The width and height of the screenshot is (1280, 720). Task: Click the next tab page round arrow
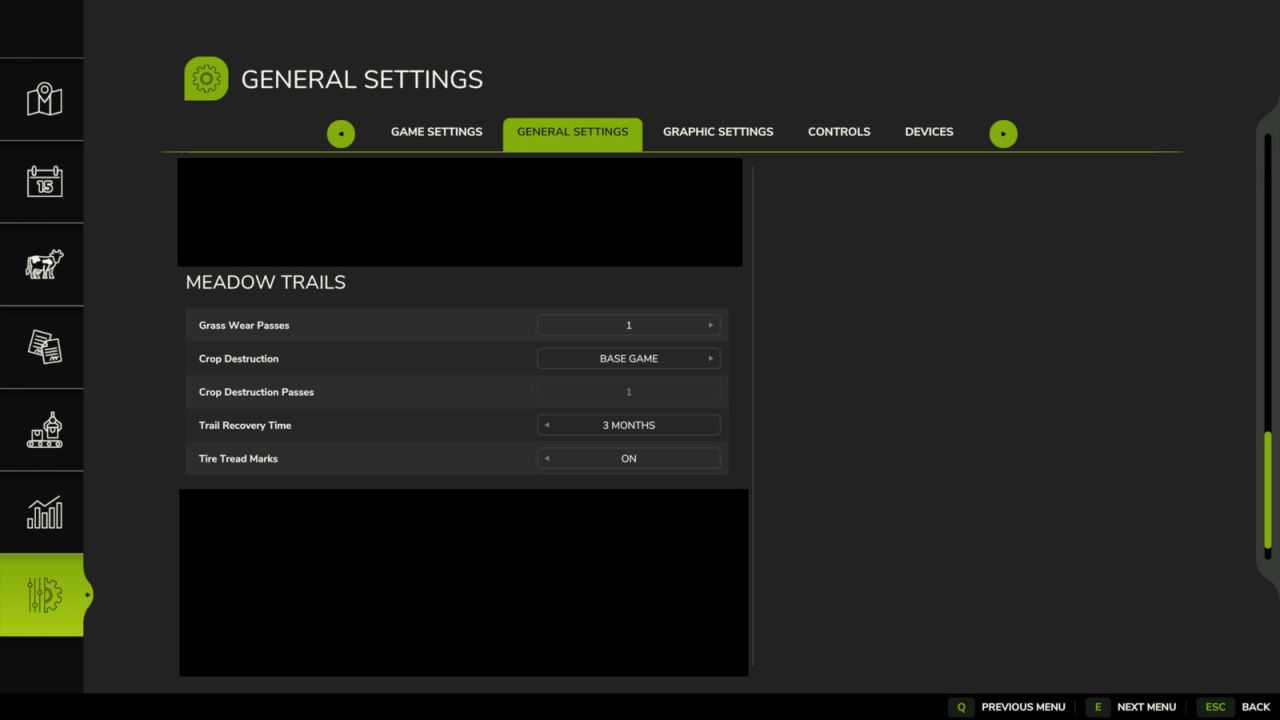tap(1003, 133)
